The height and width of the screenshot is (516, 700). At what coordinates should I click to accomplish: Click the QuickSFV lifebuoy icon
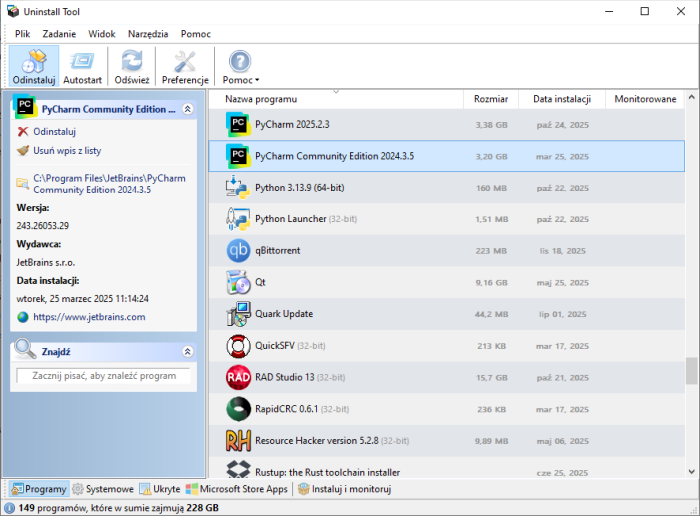coord(238,346)
